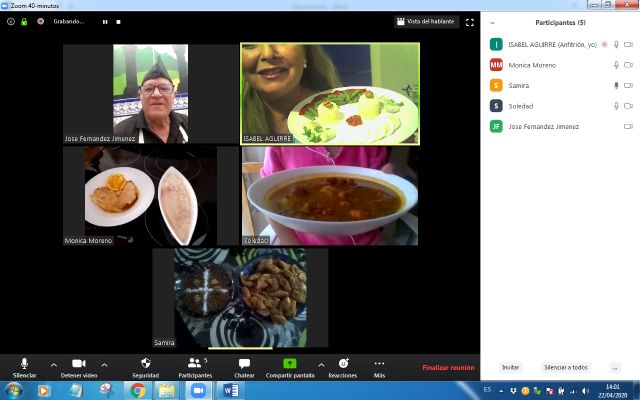This screenshot has width=640, height=400.
Task: Collapse the Participantes panel chevron
Action: [492, 22]
